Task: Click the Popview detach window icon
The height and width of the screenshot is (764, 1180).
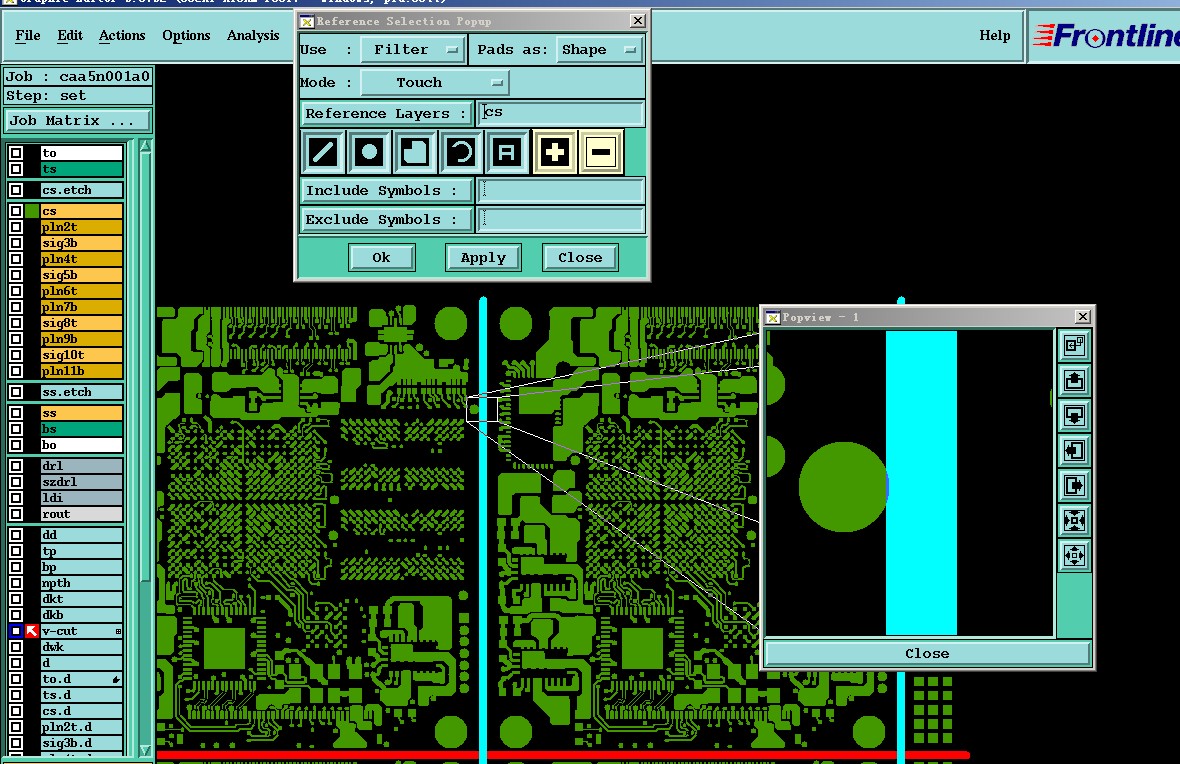Action: click(x=1074, y=345)
